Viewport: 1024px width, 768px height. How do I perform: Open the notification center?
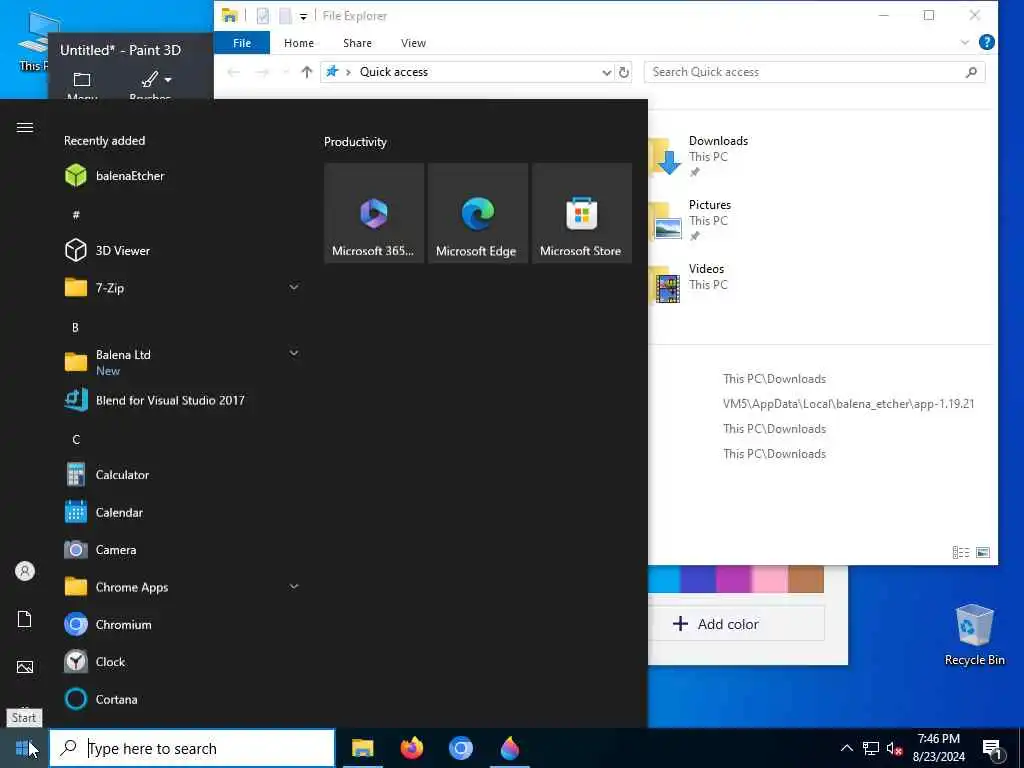(x=993, y=748)
